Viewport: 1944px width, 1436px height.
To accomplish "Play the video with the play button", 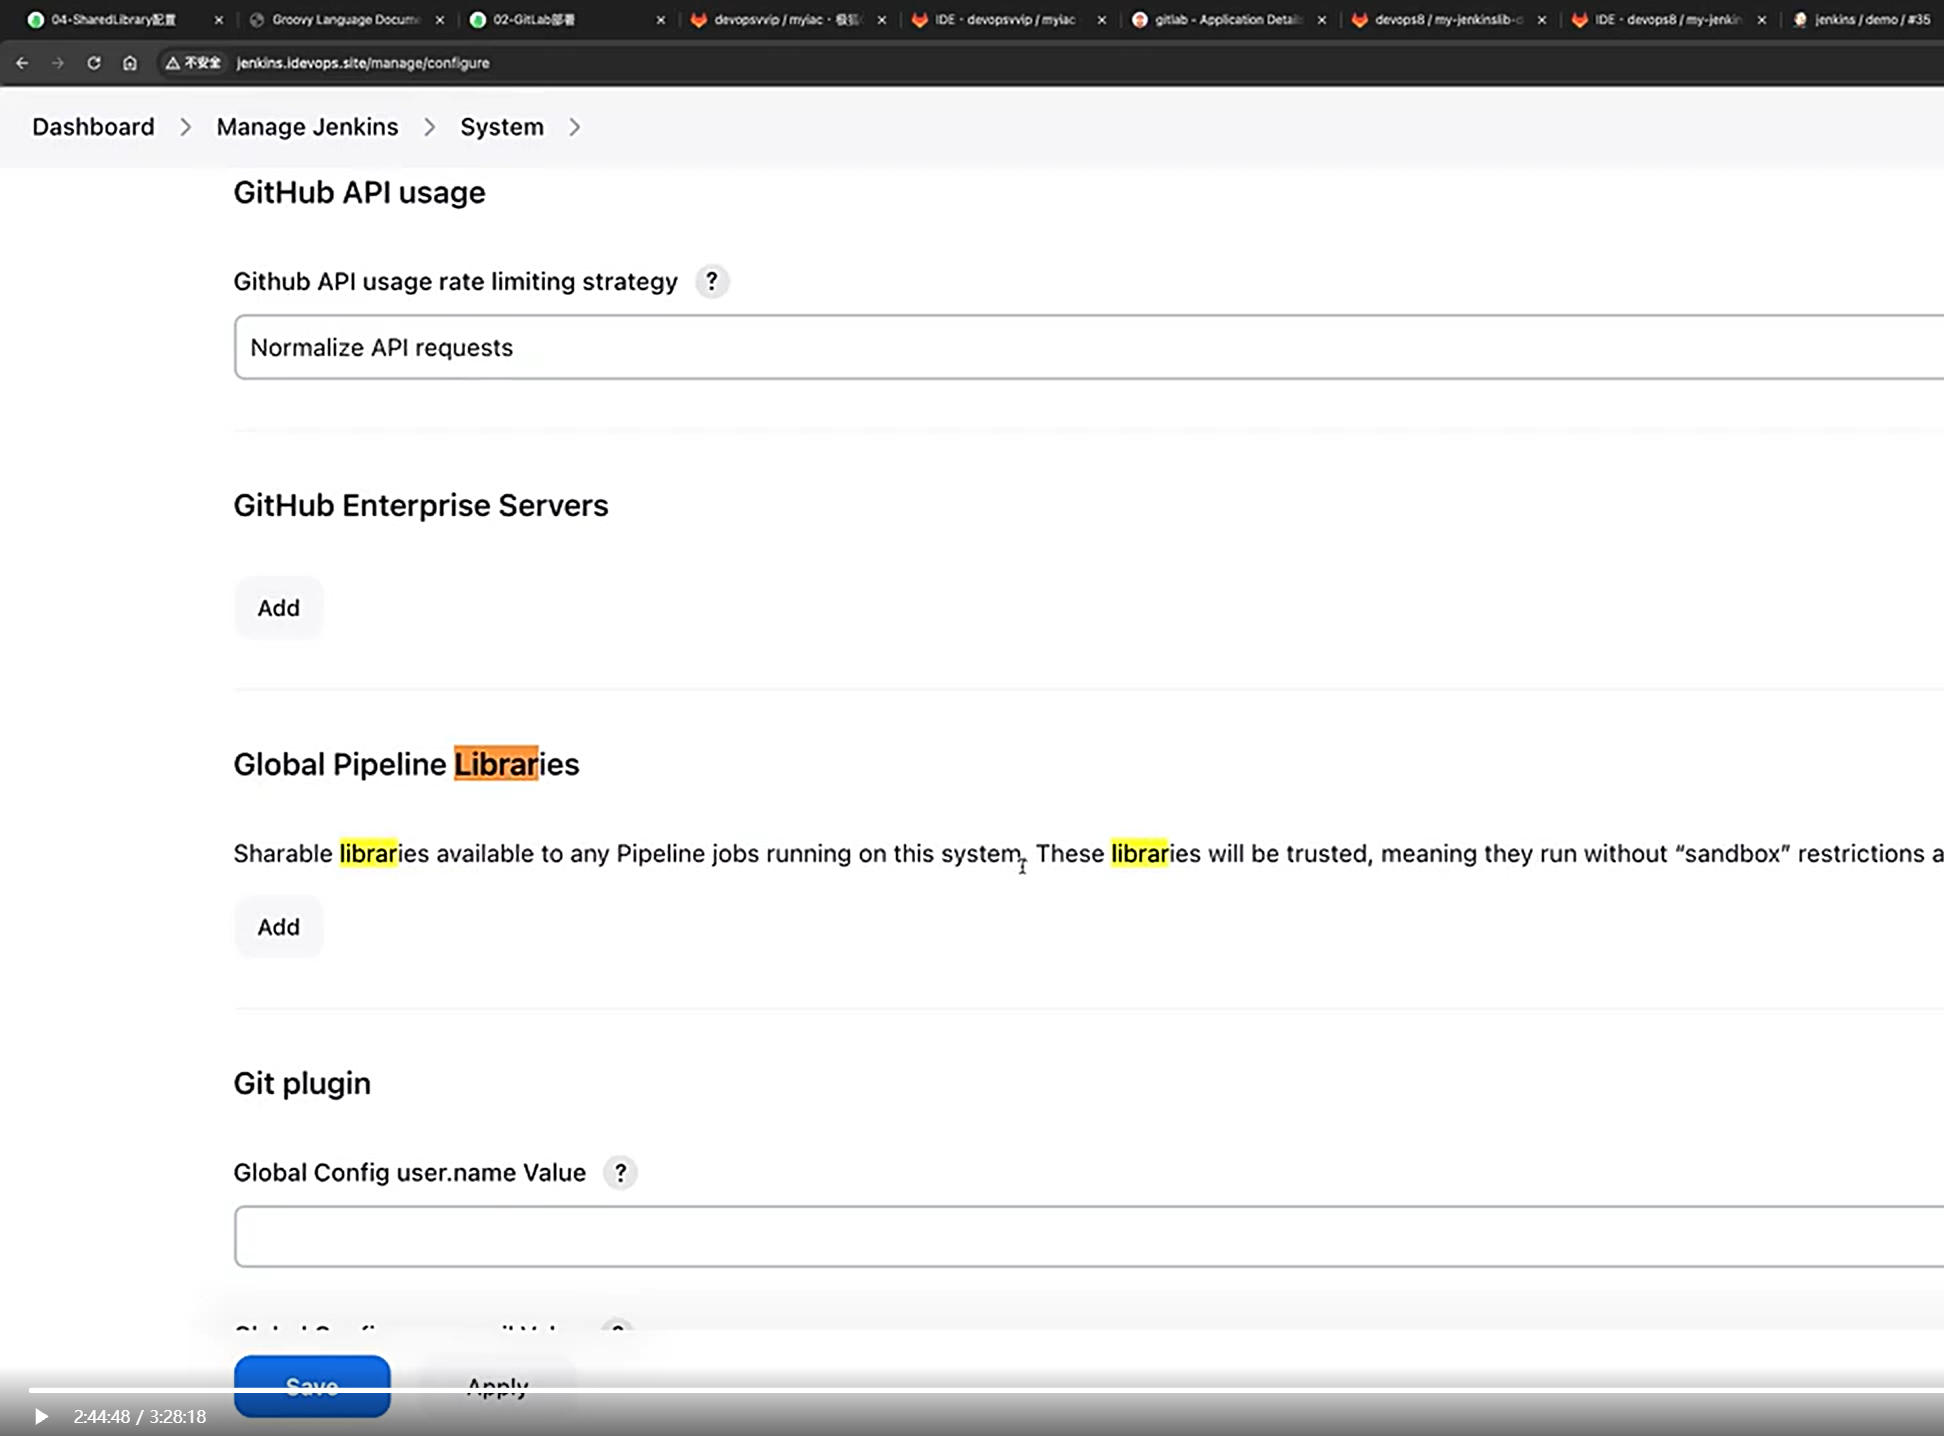I will click(x=41, y=1416).
